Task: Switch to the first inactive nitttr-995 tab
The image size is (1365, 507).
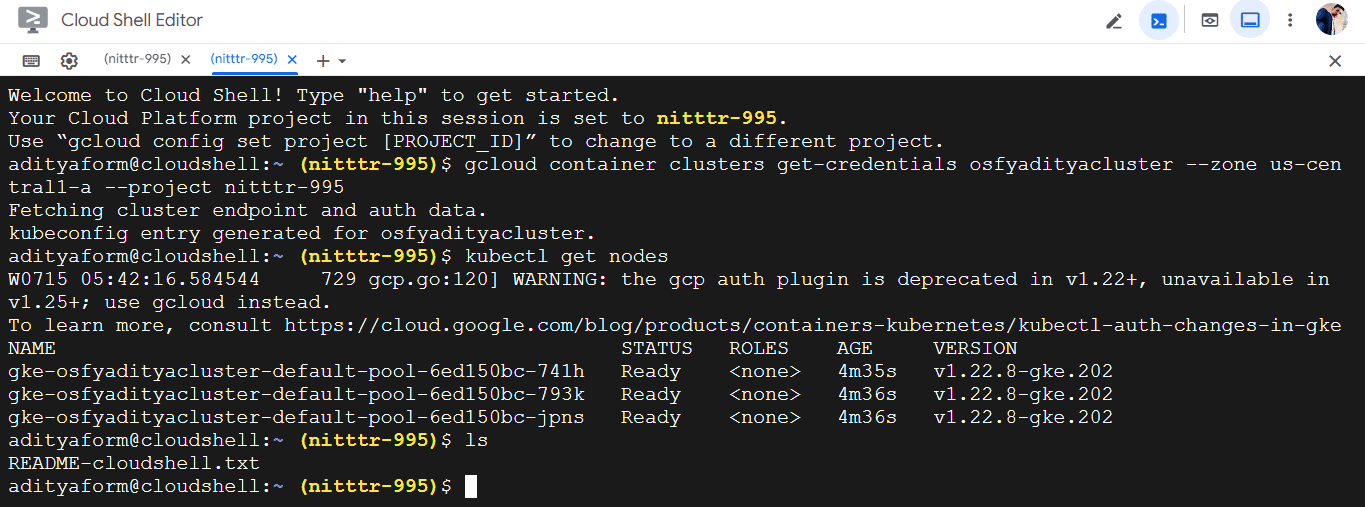Action: [137, 59]
